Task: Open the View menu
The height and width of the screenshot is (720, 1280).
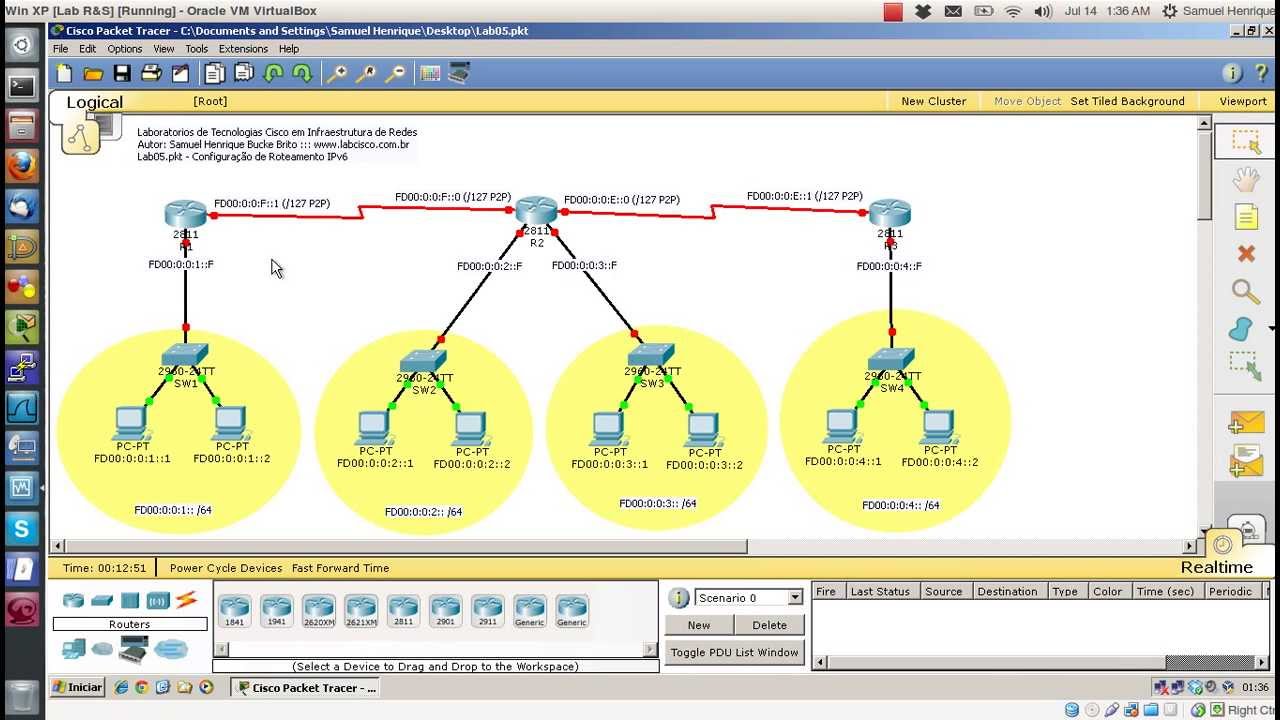Action: pos(164,48)
